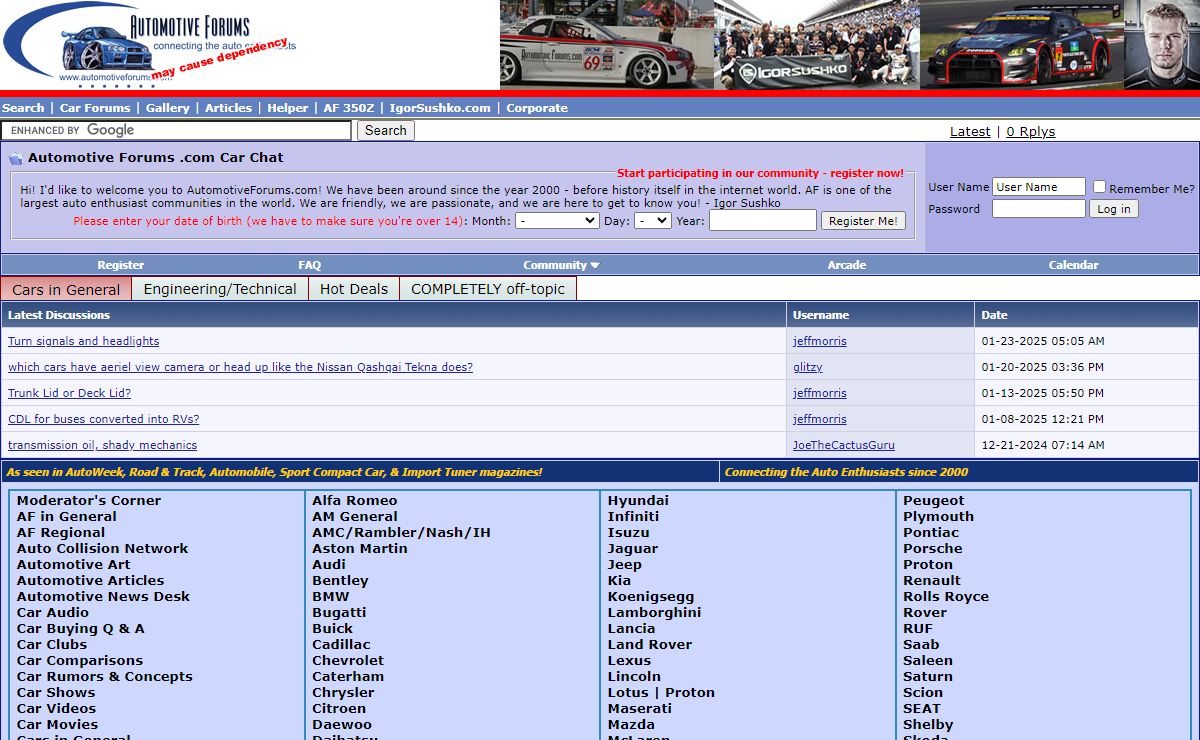Click FAQ in the blue menu bar
Screen dimensions: 1200x740
point(309,265)
